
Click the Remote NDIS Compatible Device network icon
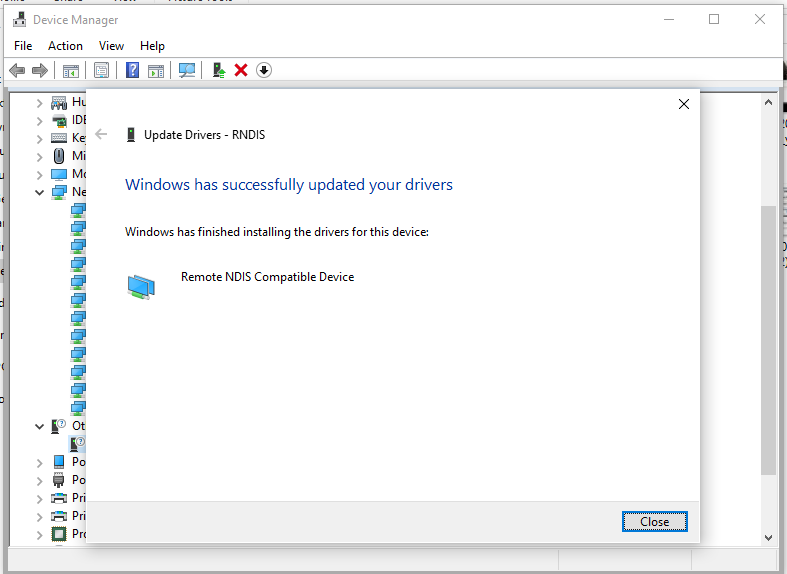[x=141, y=287]
